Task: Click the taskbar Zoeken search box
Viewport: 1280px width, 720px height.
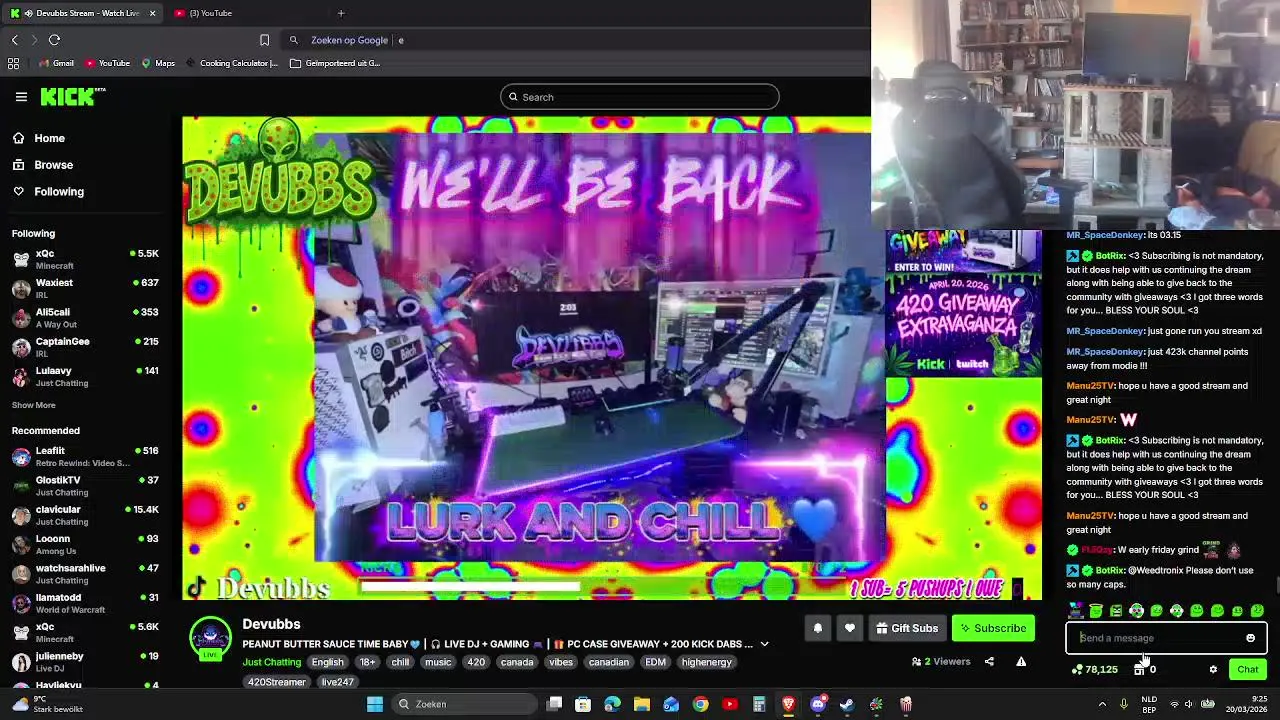Action: [x=462, y=704]
